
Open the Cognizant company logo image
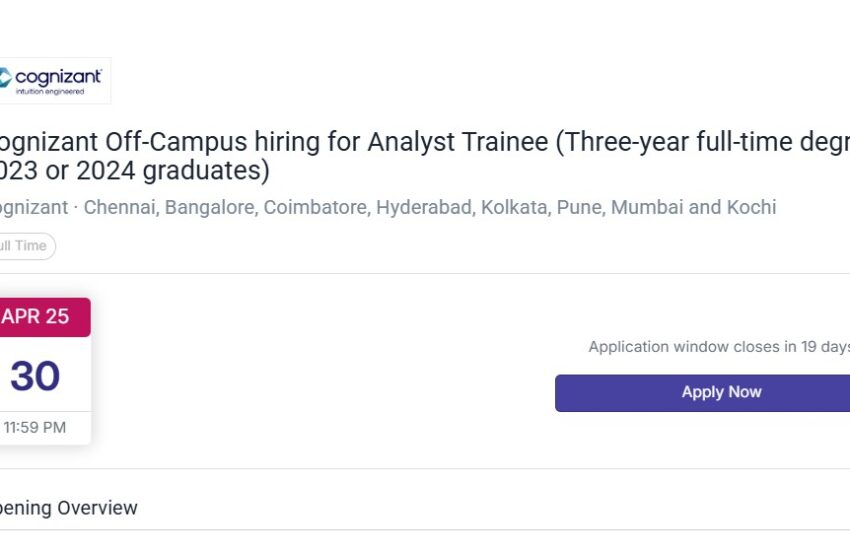click(55, 81)
